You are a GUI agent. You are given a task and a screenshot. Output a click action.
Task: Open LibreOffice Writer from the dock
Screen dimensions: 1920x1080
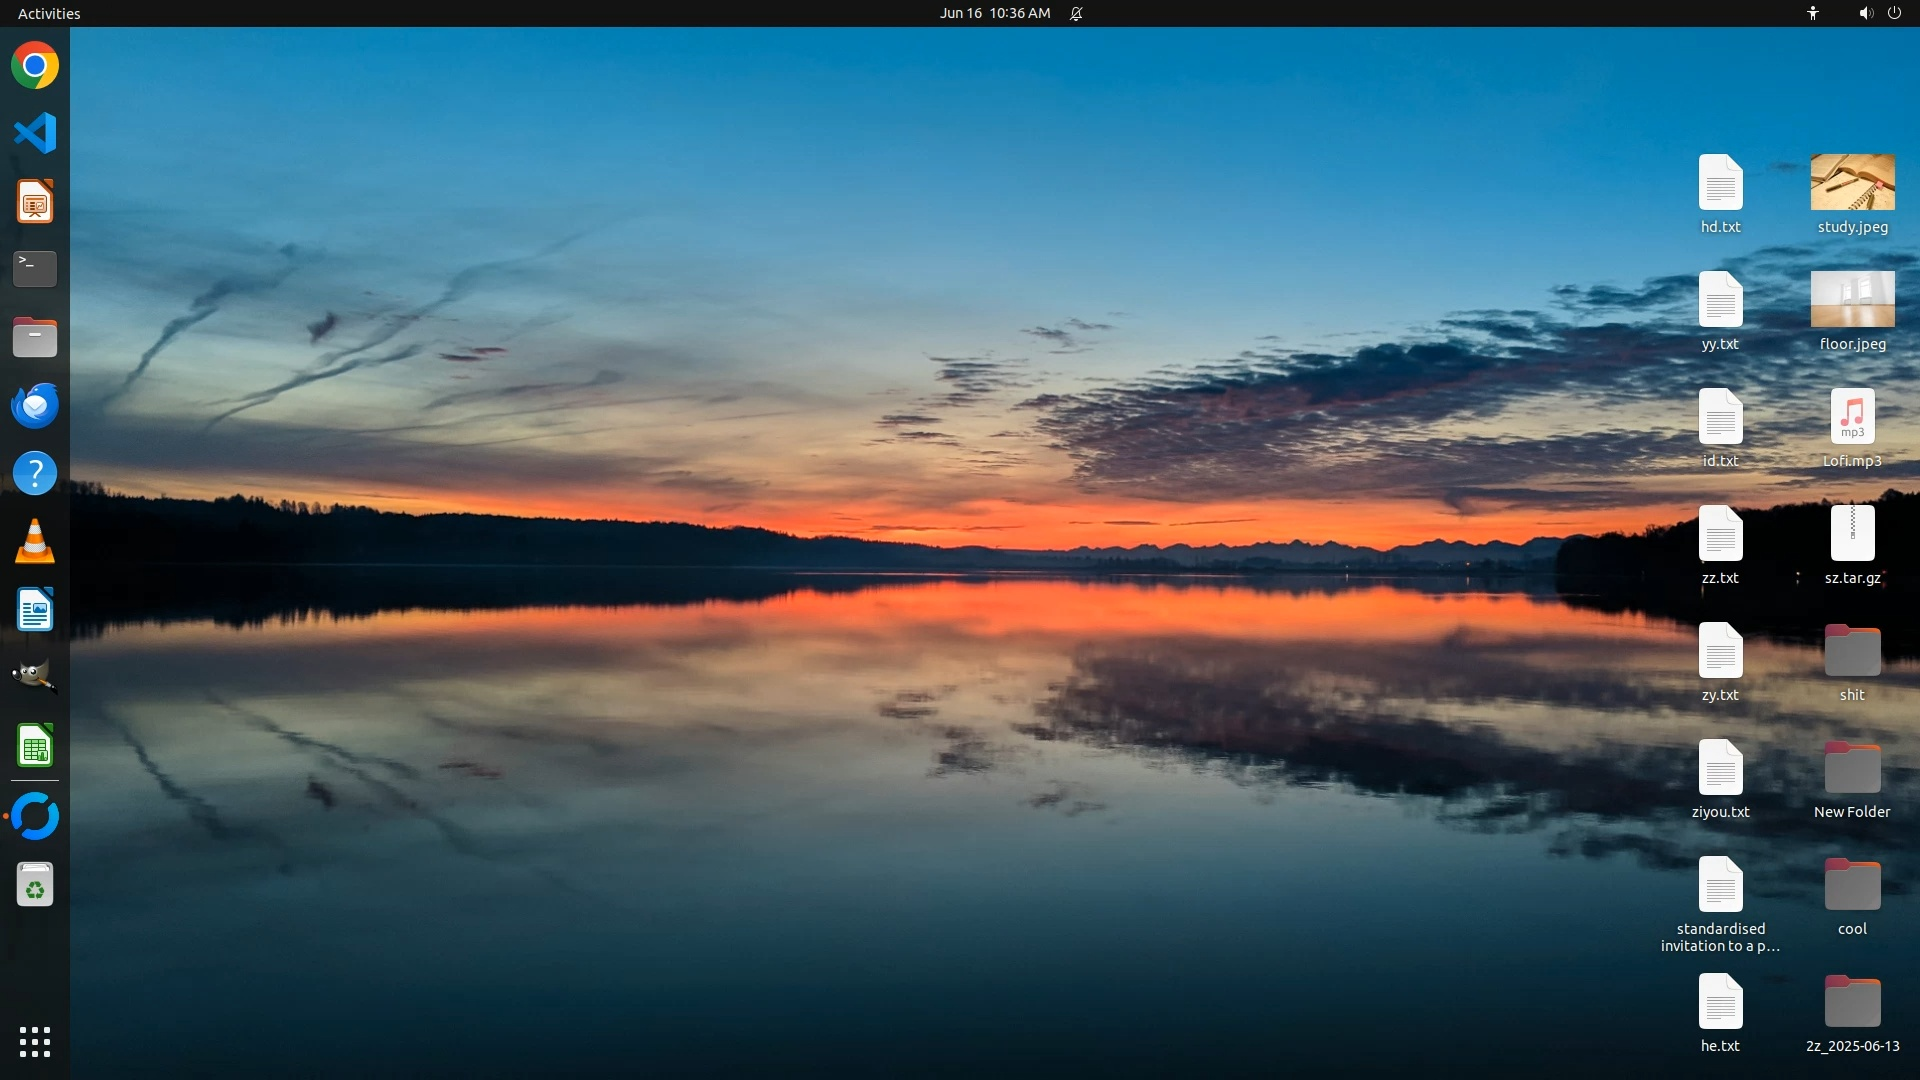pos(35,610)
